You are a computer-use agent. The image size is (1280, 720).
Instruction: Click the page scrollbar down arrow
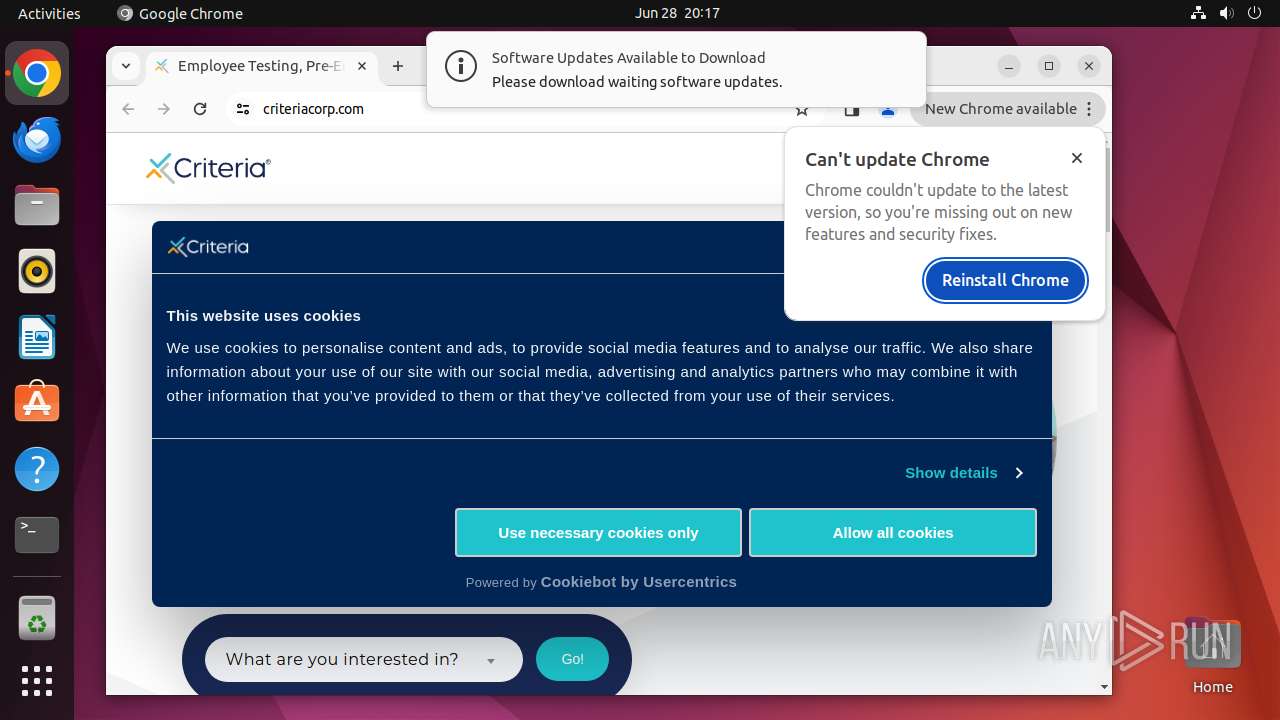[x=1104, y=687]
